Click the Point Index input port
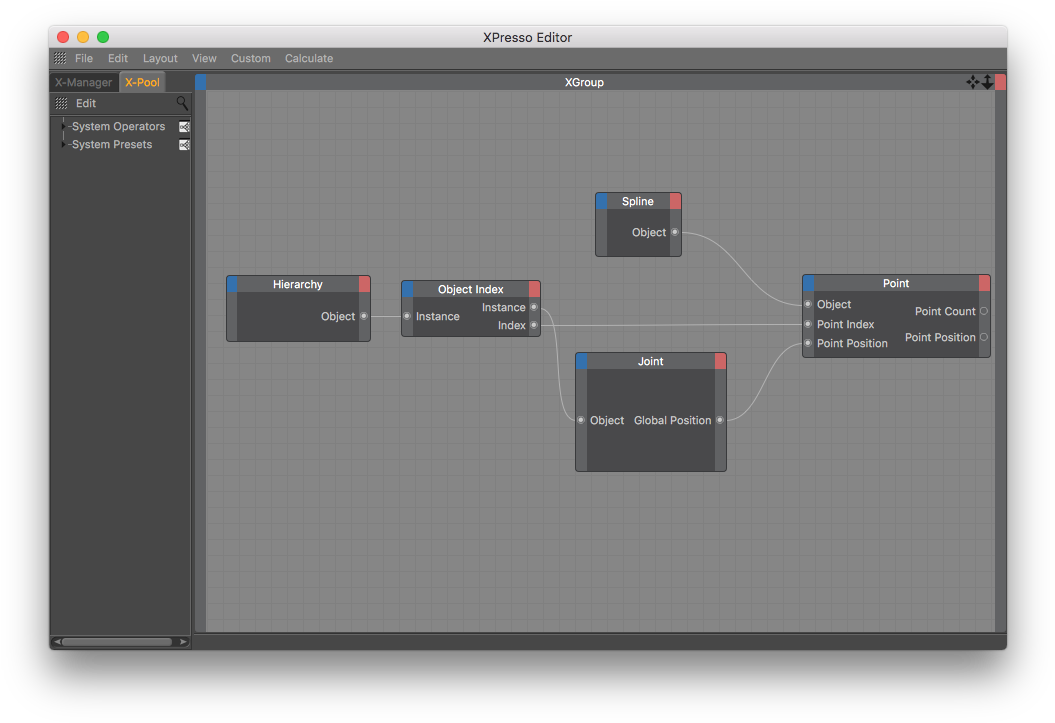This screenshot has height=723, width=1055. [x=808, y=324]
